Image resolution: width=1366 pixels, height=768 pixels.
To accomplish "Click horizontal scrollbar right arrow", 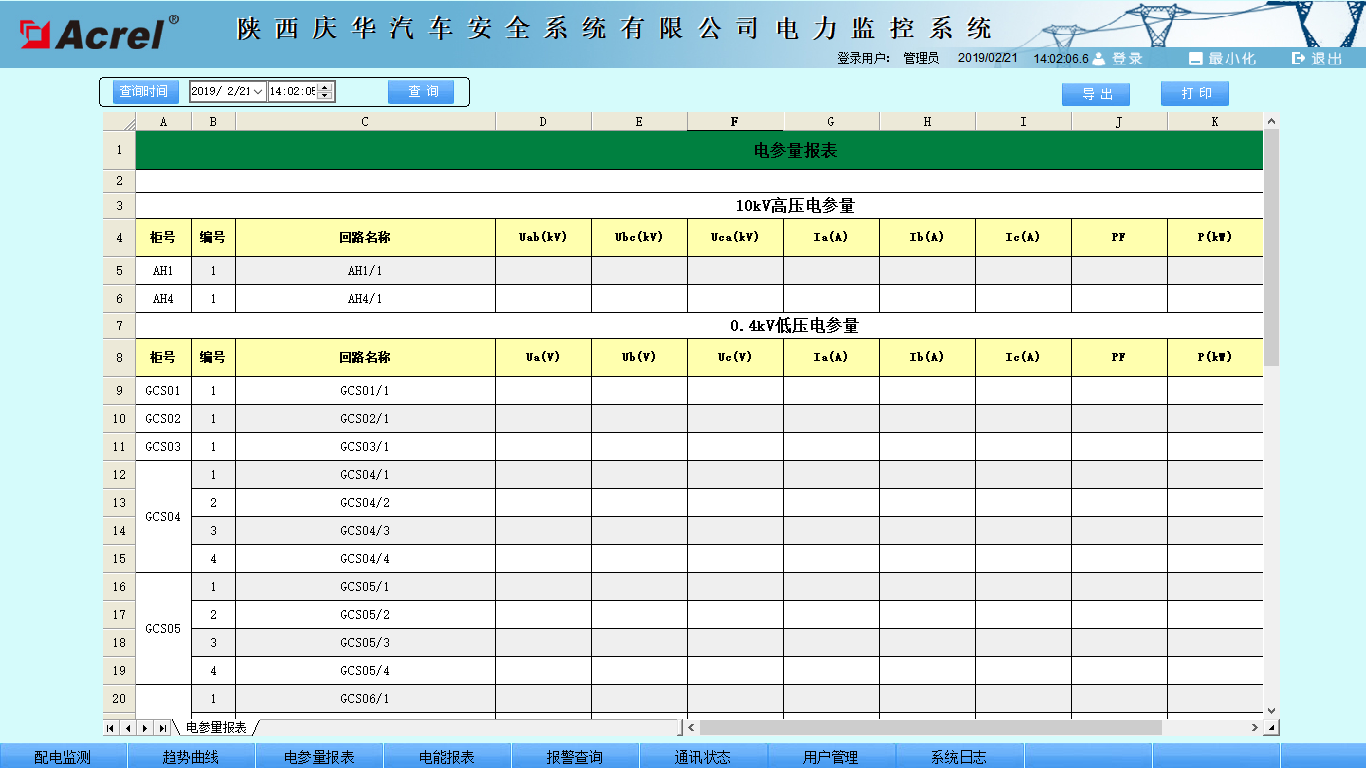I will pyautogui.click(x=1255, y=728).
